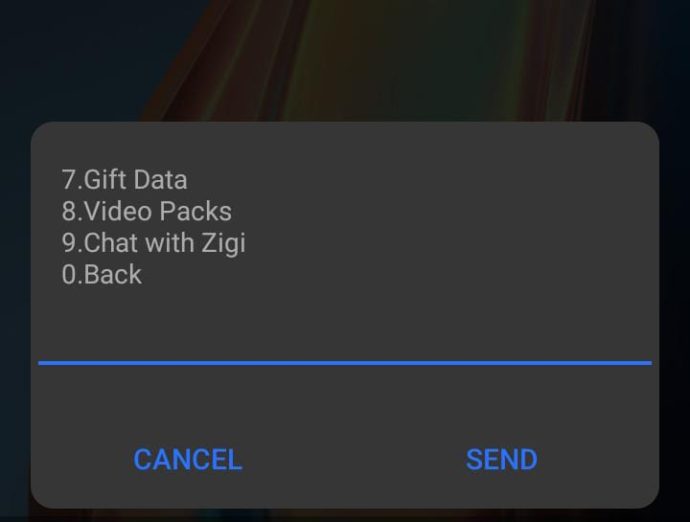Tap the word 'Chat' in option 9
This screenshot has width=690, height=522.
tap(110, 243)
